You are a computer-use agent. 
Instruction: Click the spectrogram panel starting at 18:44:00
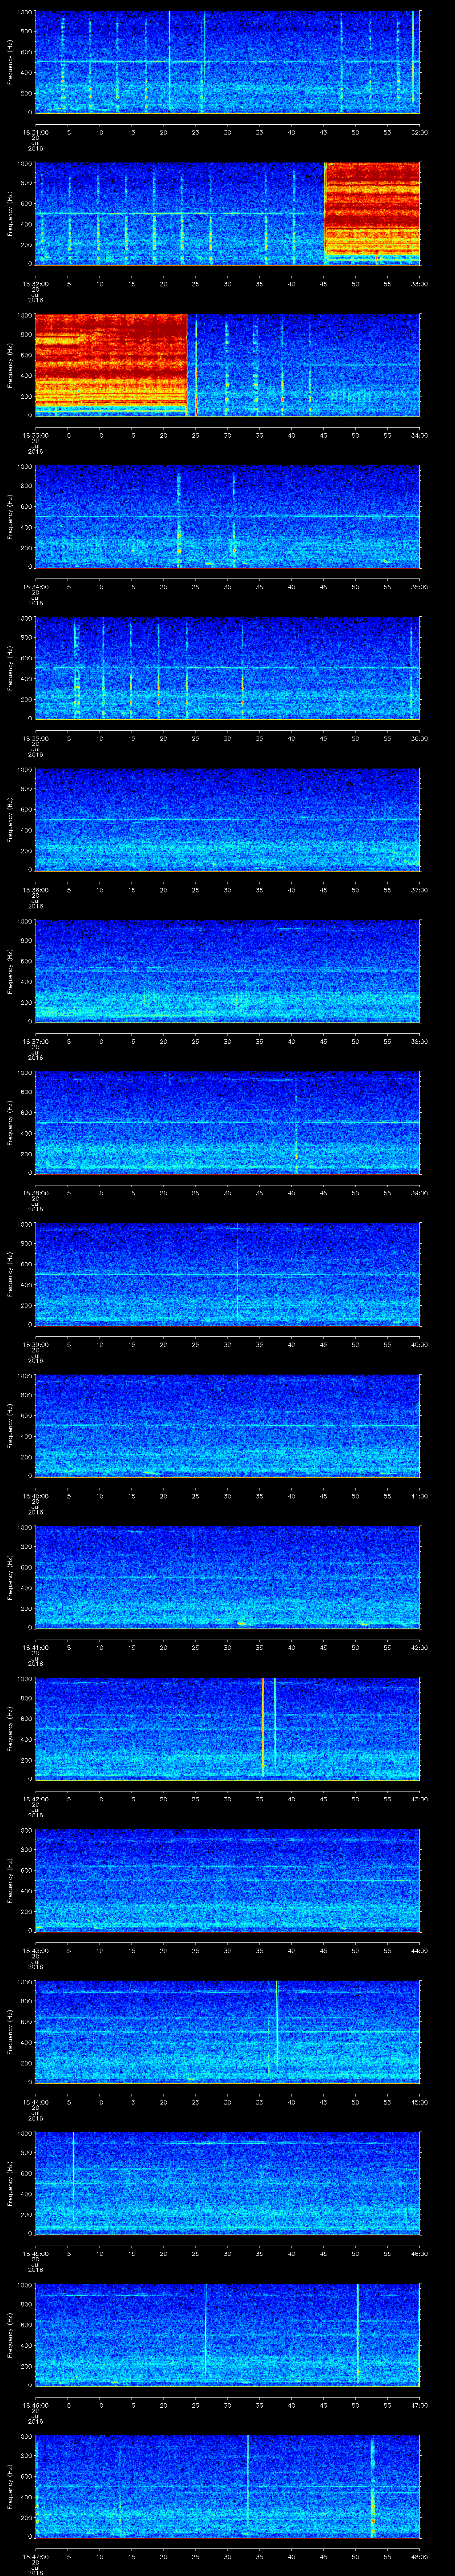227,2032
